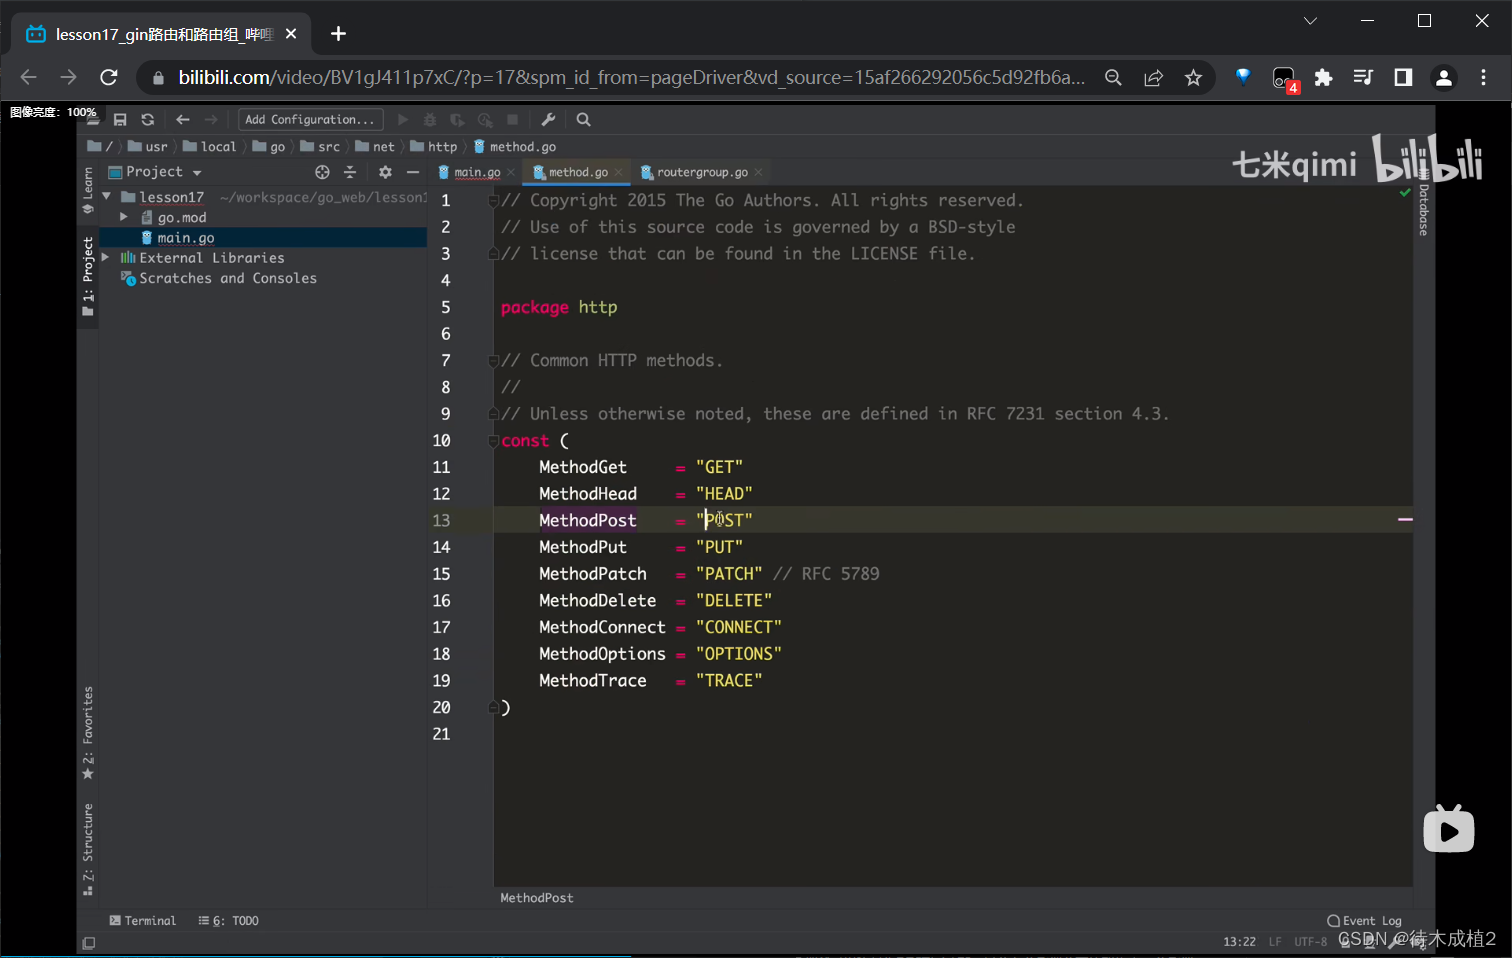Open Chrome media controls icon
This screenshot has width=1512, height=958.
pyautogui.click(x=1363, y=77)
